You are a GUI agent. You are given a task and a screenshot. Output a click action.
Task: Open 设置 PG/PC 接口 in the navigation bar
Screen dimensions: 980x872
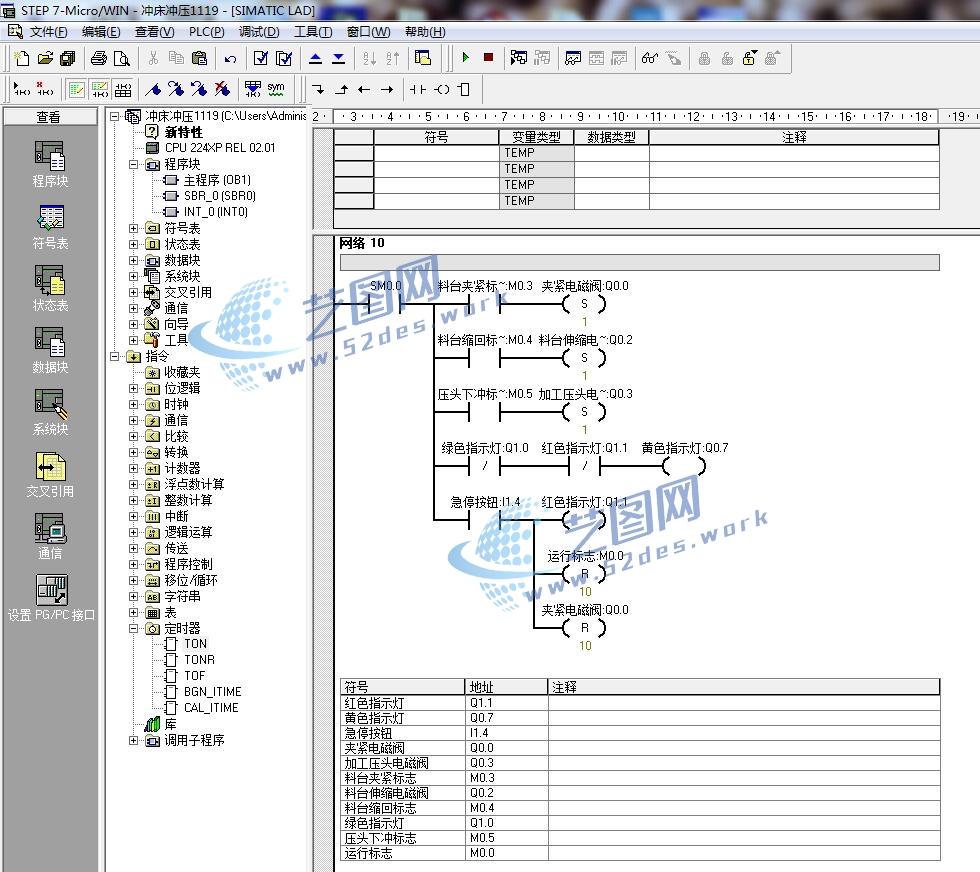point(51,598)
